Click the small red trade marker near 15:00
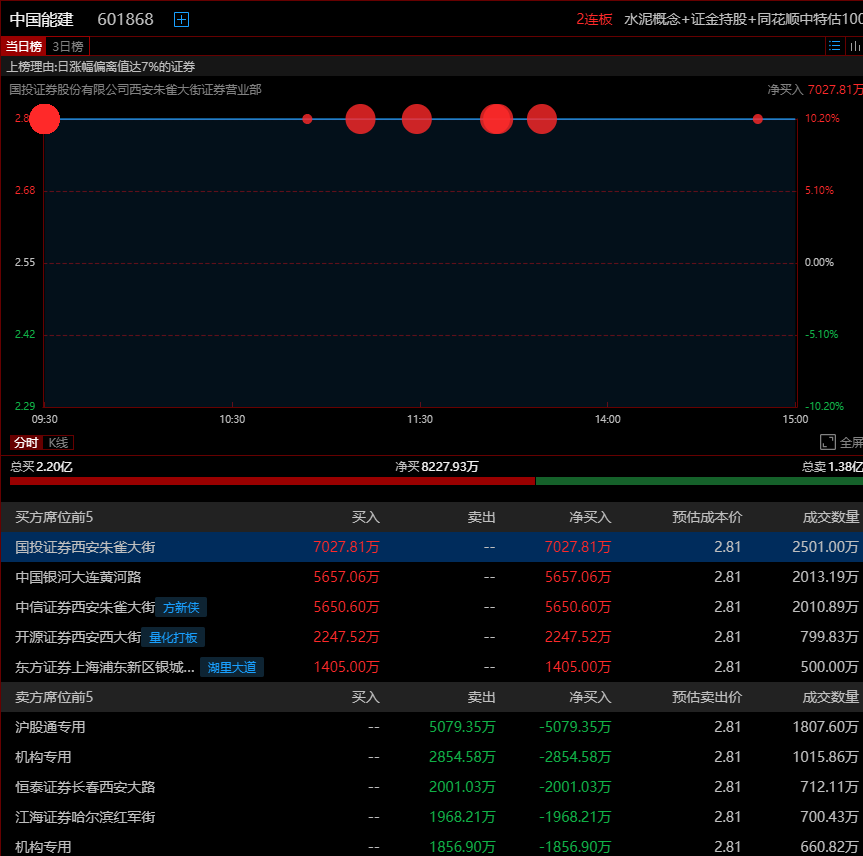This screenshot has width=863, height=856. 758,119
